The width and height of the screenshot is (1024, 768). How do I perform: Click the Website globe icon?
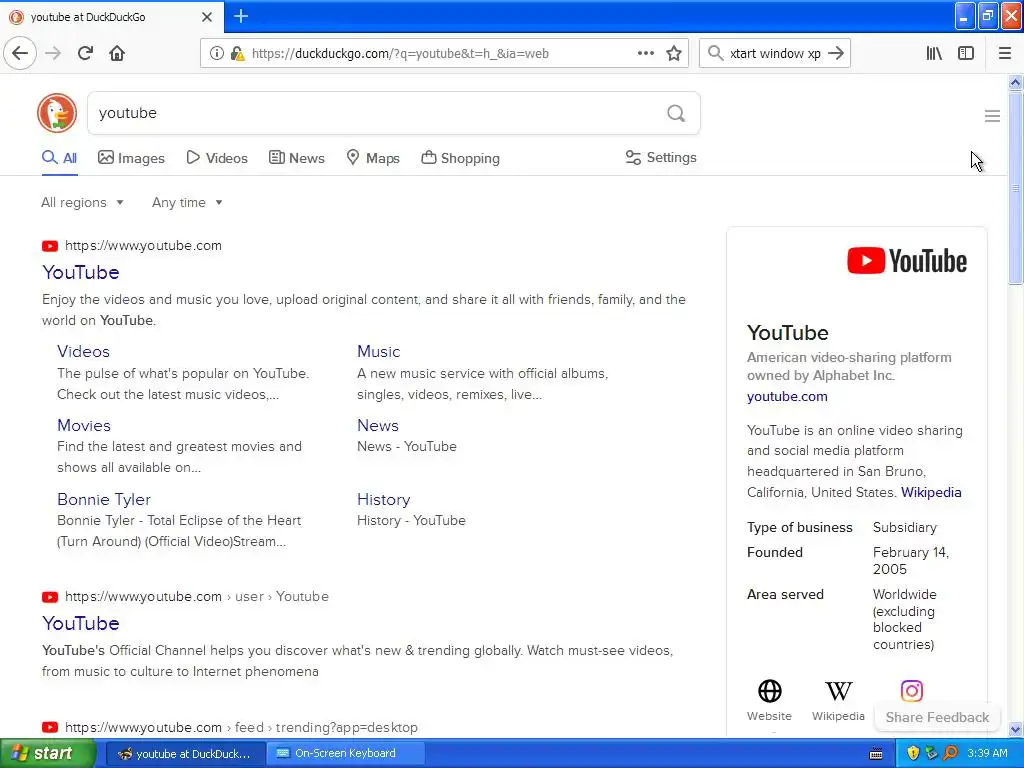(x=769, y=690)
